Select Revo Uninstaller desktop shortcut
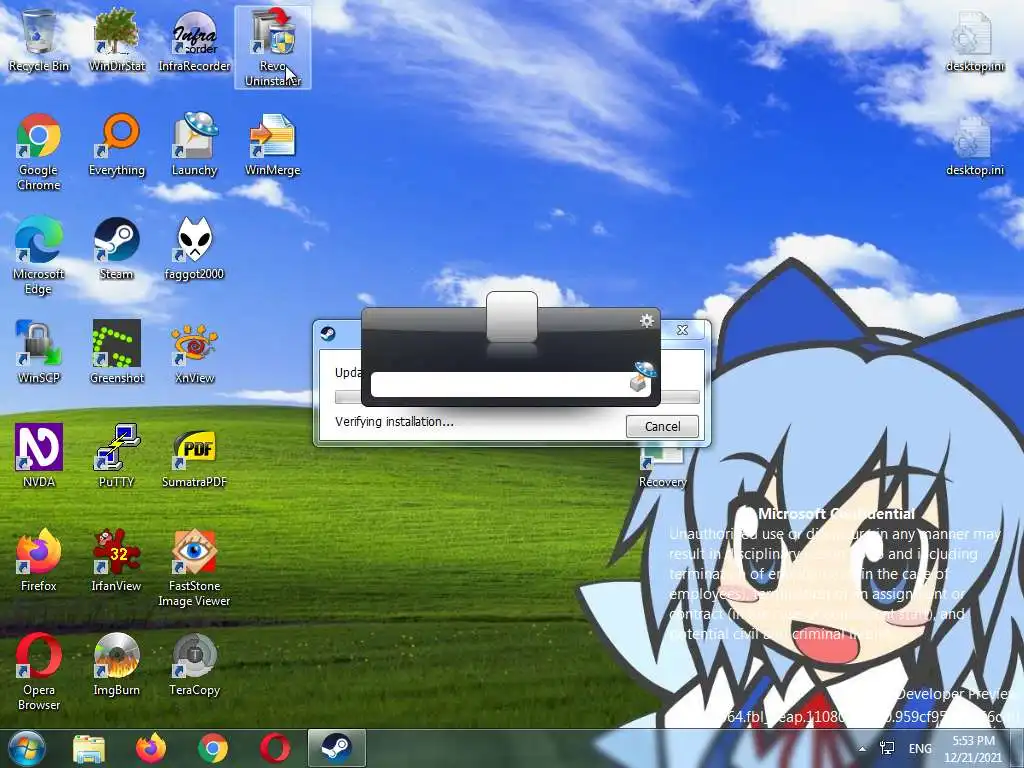Viewport: 1024px width, 768px height. 273,48
